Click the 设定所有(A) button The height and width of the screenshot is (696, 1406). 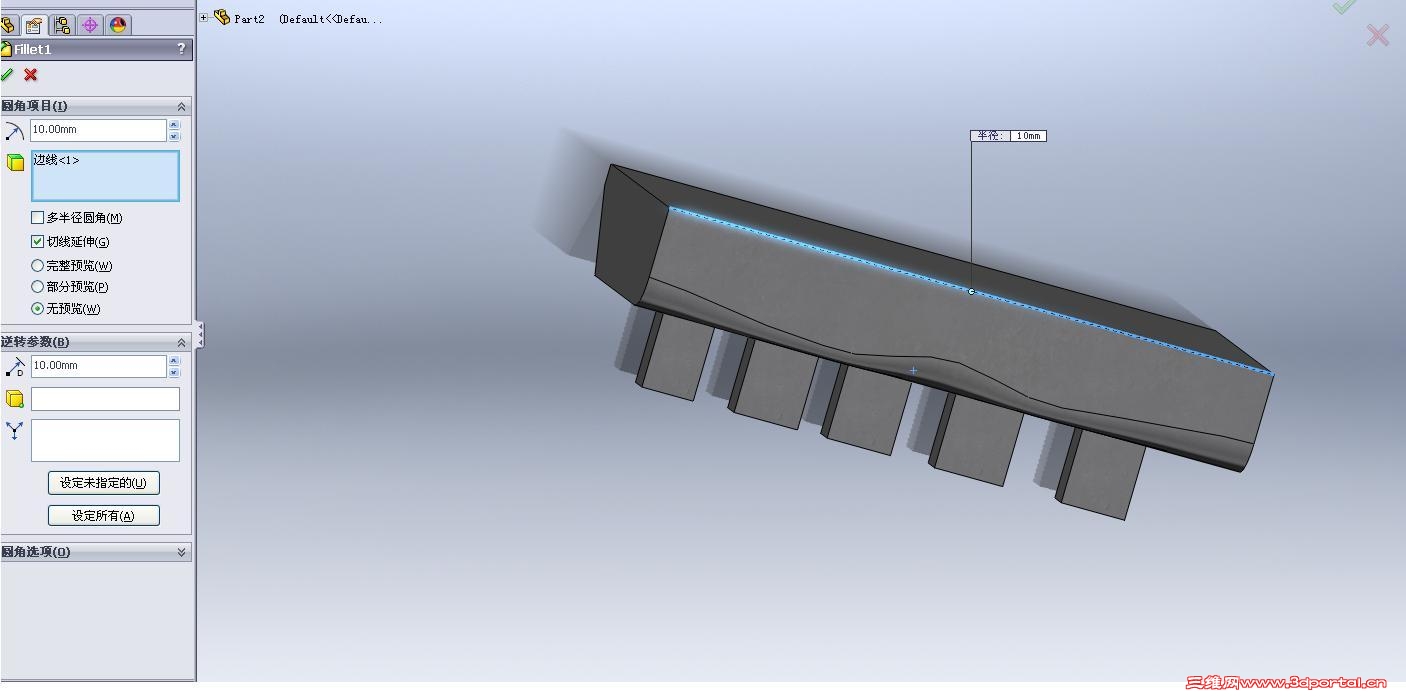click(104, 516)
